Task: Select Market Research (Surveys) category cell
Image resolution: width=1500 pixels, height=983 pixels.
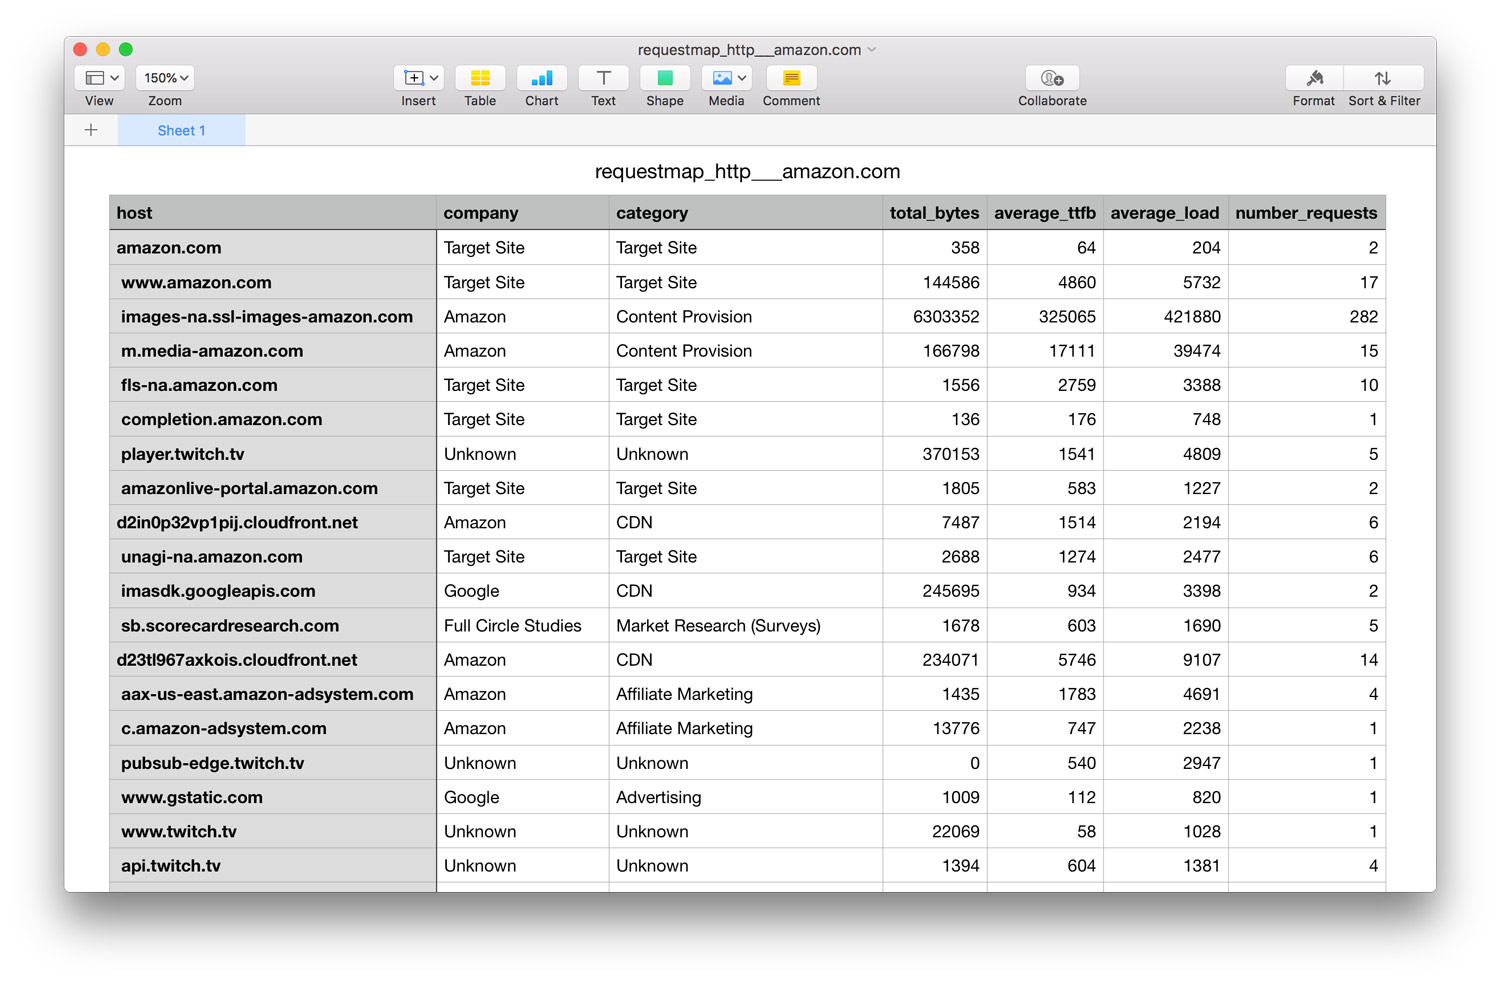Action: (x=746, y=625)
